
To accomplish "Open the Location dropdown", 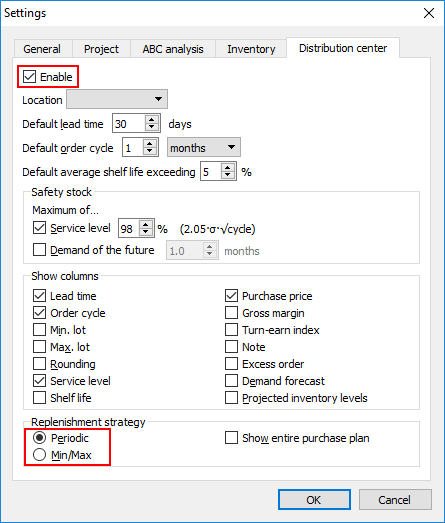I will click(117, 99).
